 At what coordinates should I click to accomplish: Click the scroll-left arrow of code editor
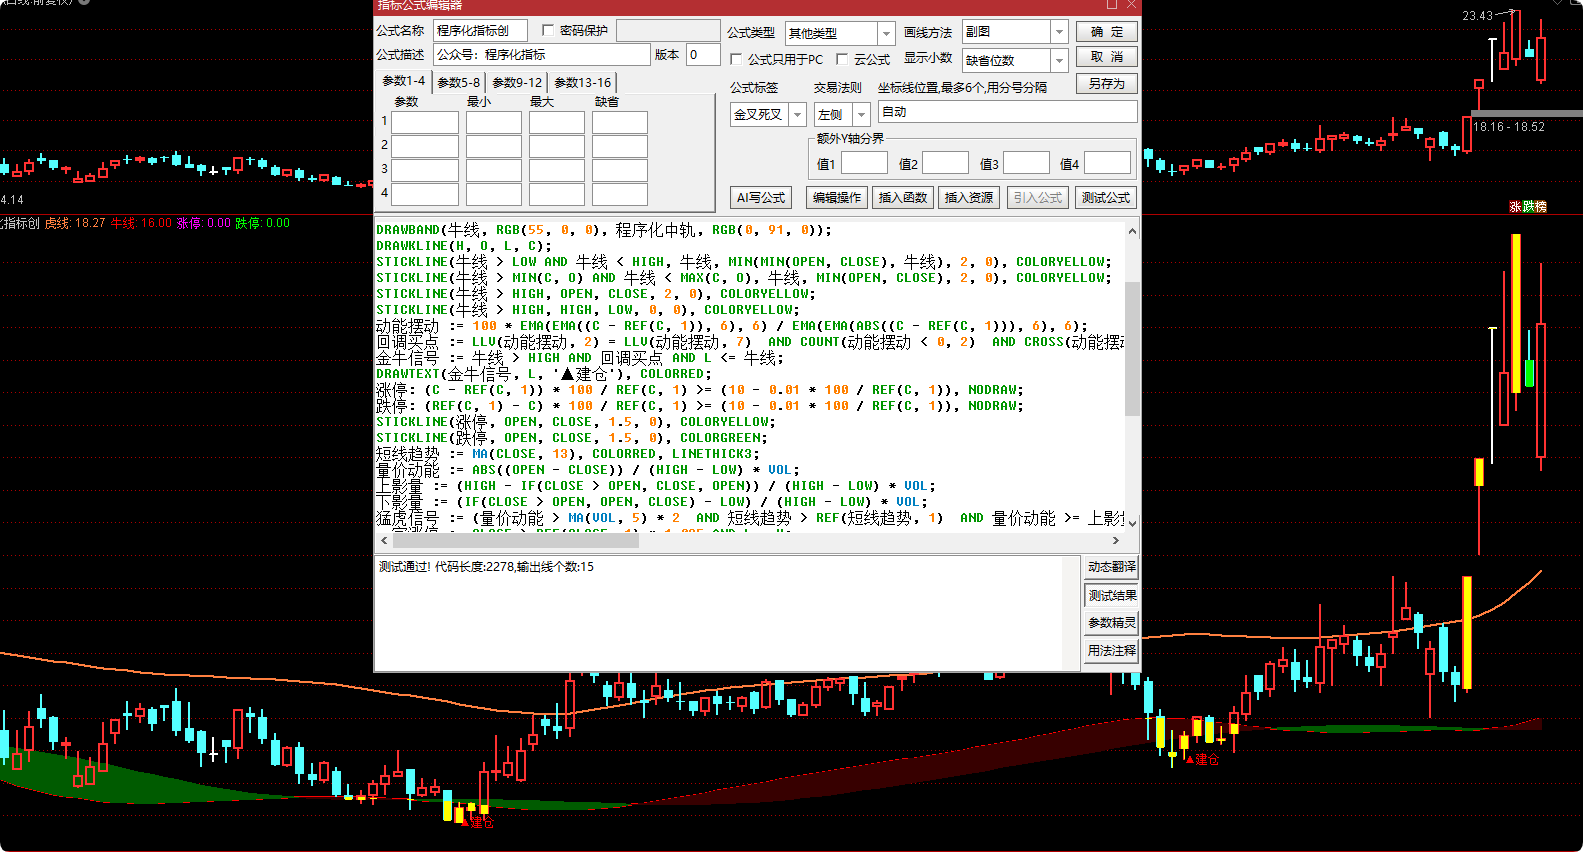click(384, 541)
